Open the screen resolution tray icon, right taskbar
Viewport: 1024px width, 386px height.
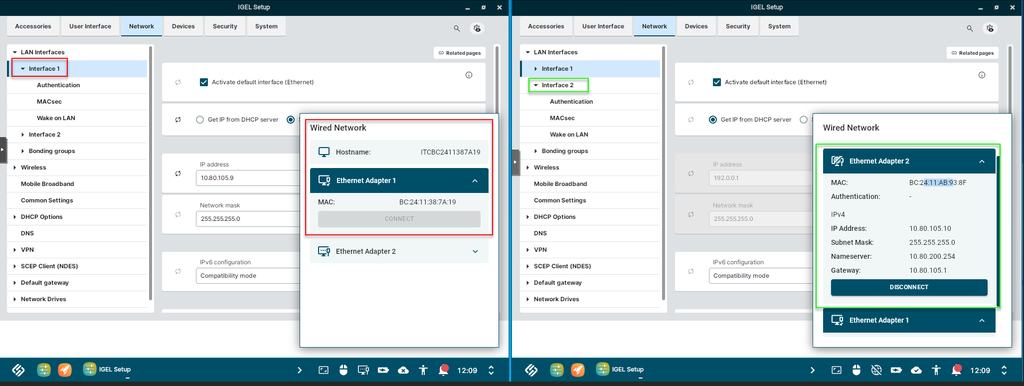[837, 370]
